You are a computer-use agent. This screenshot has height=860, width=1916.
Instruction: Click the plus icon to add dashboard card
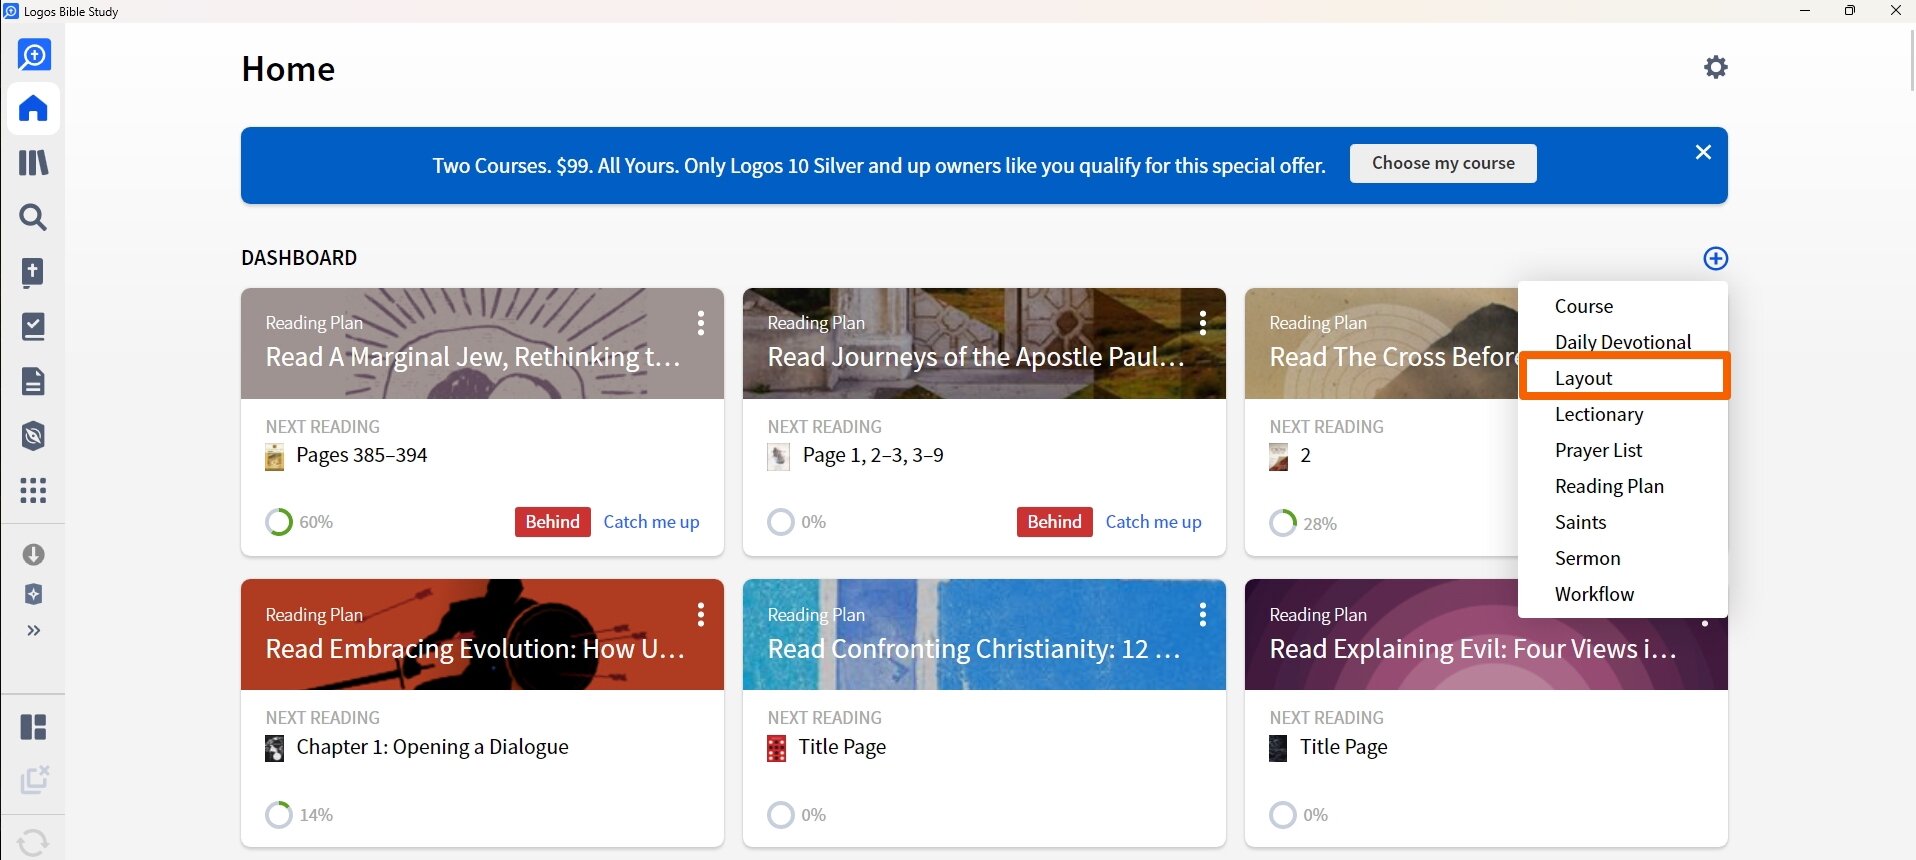point(1716,258)
